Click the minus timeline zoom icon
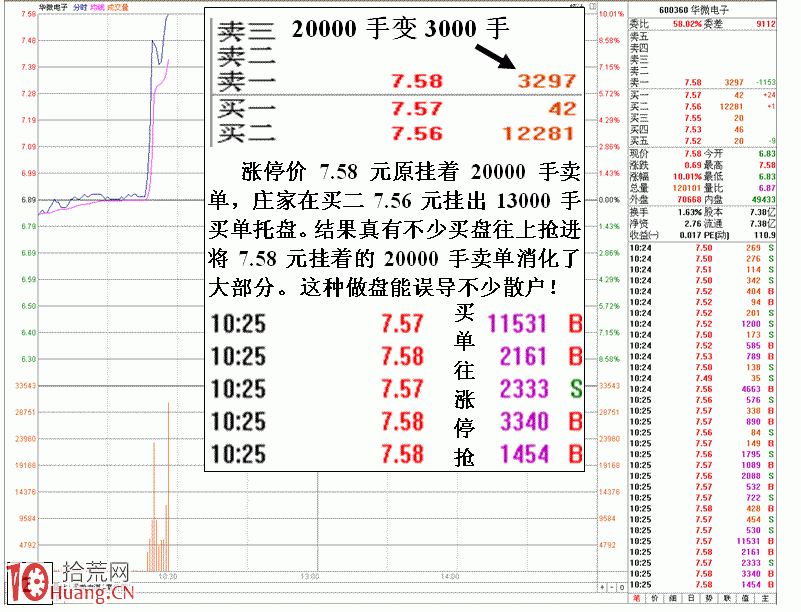The image size is (801, 612). [612, 587]
